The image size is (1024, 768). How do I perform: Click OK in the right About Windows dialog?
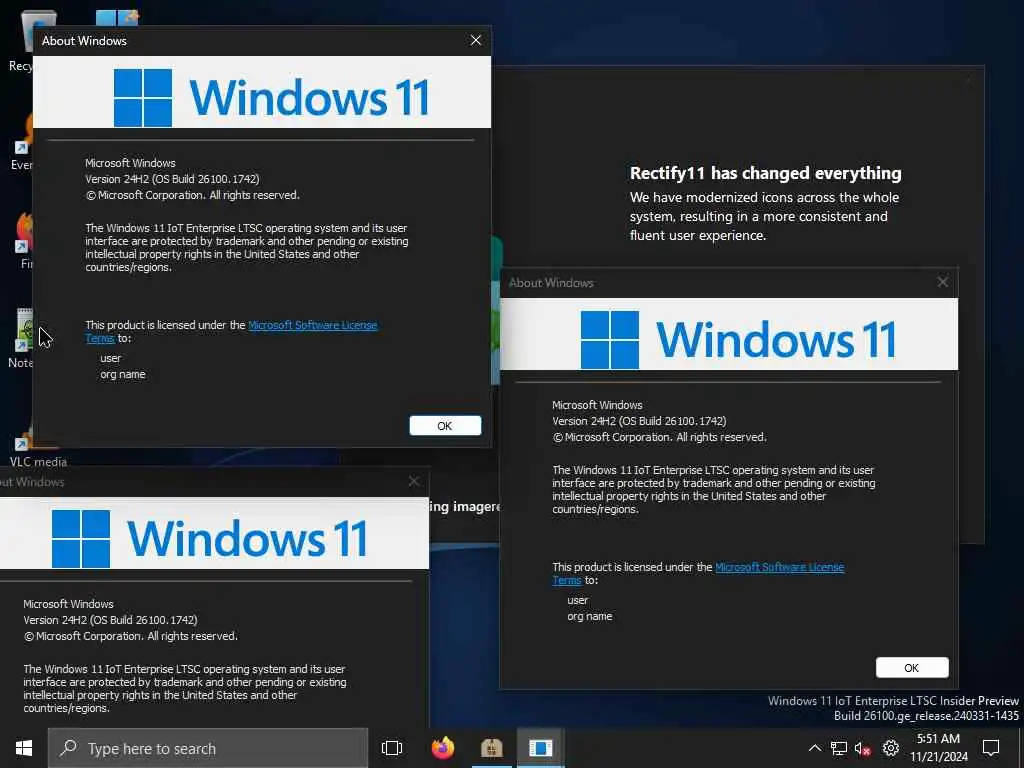tap(912, 667)
